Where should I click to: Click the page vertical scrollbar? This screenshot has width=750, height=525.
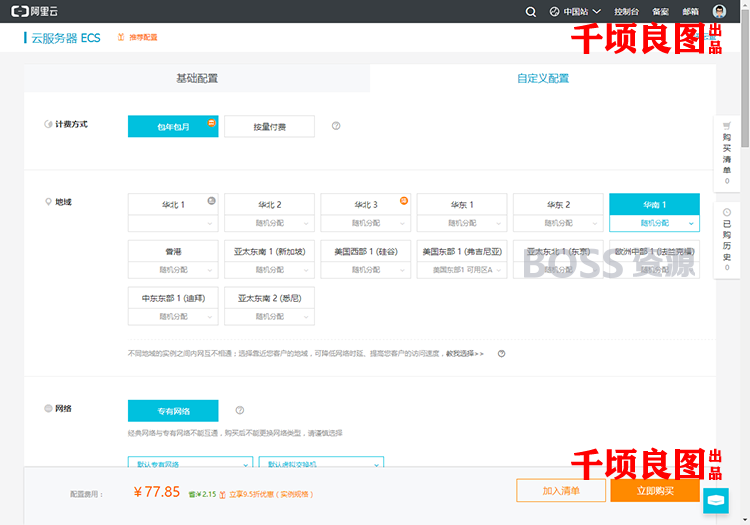coord(745,77)
